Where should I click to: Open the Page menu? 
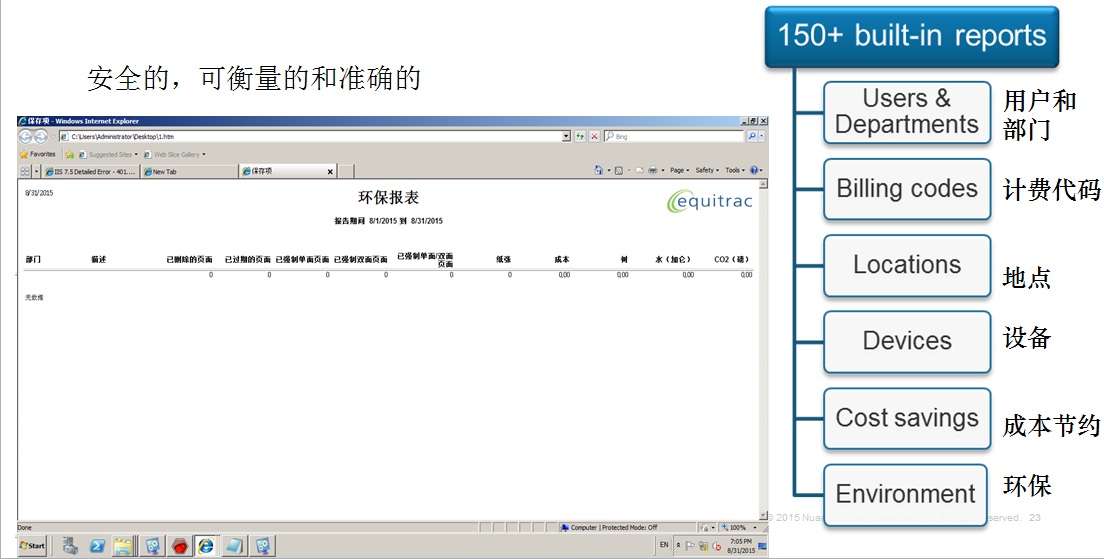coord(679,170)
